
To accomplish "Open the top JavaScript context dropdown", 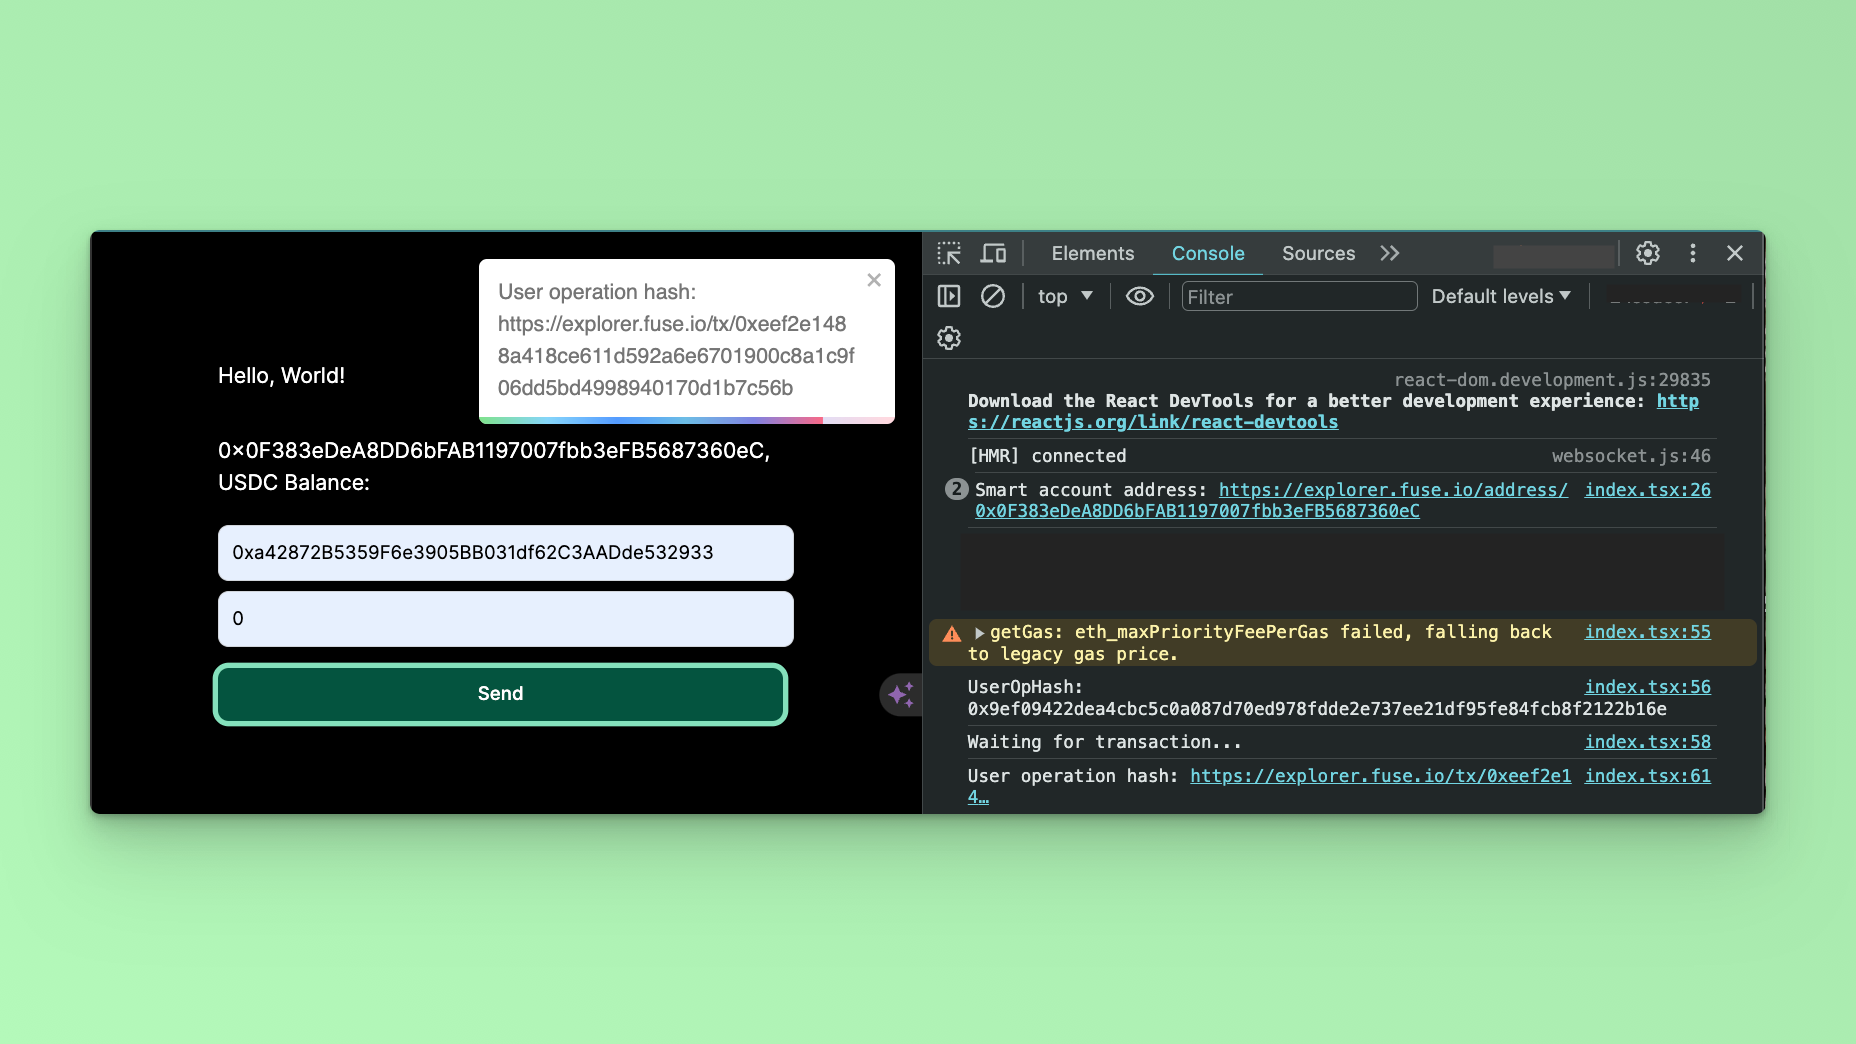I will click(x=1065, y=297).
